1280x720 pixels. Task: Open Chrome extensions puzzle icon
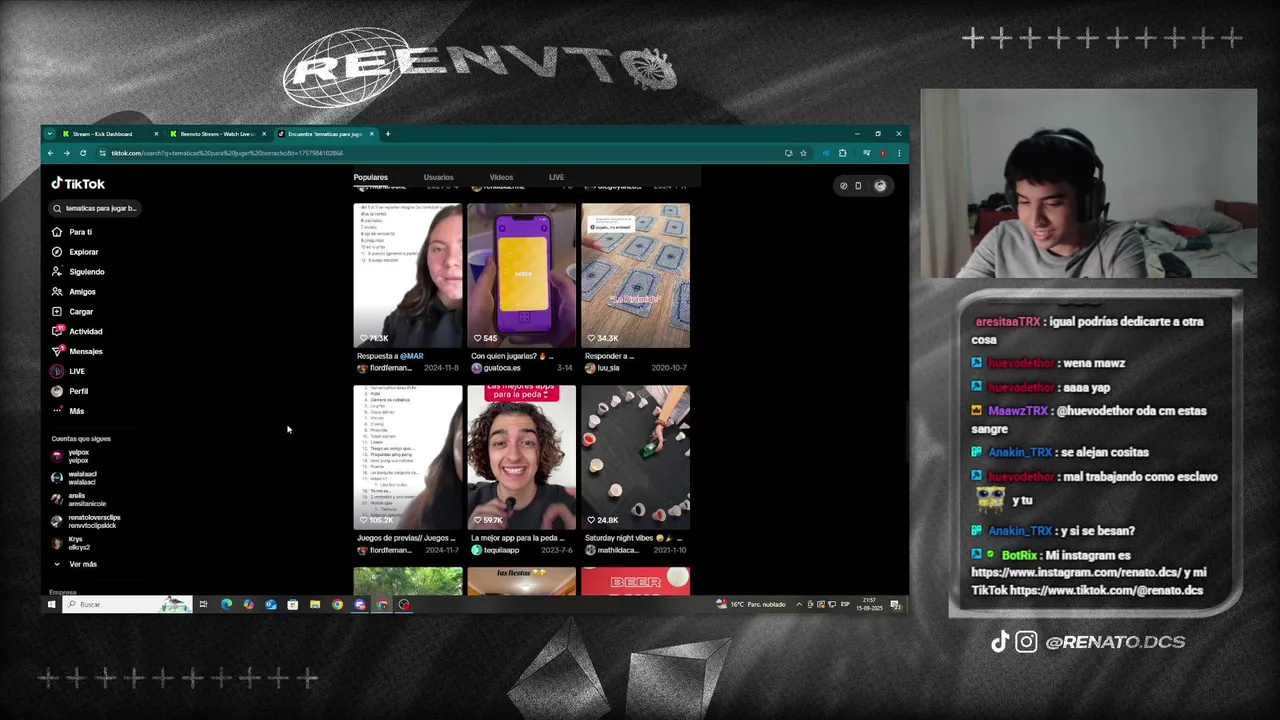coord(842,153)
